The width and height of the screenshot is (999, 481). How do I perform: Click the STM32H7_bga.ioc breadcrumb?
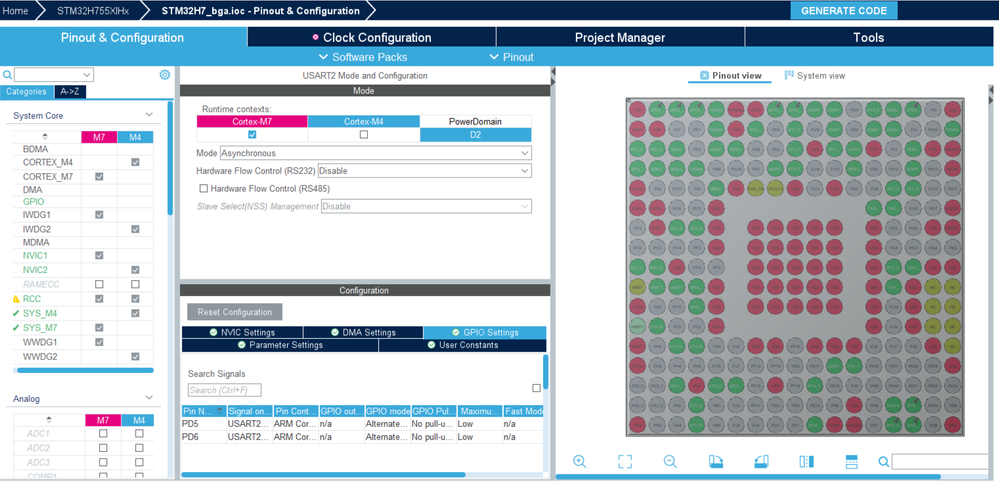pos(259,11)
